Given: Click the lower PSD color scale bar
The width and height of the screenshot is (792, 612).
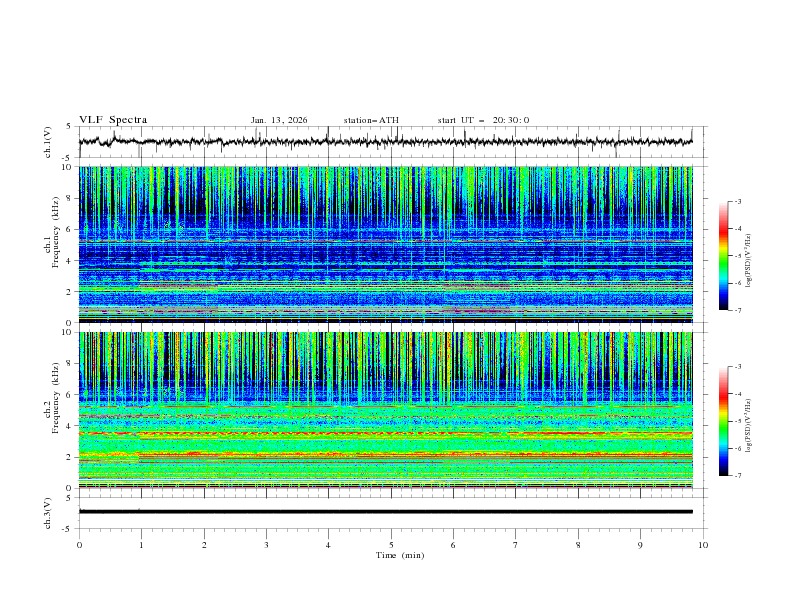Looking at the screenshot, I should click(723, 421).
